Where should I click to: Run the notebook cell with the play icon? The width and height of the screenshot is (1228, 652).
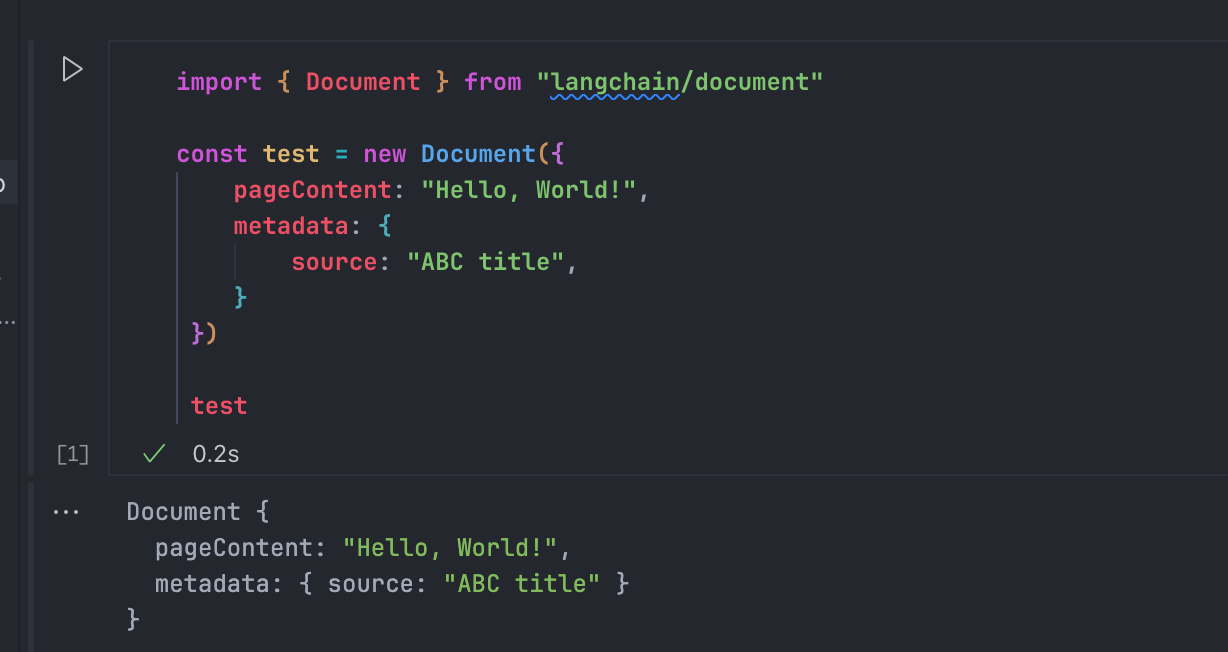click(x=72, y=69)
